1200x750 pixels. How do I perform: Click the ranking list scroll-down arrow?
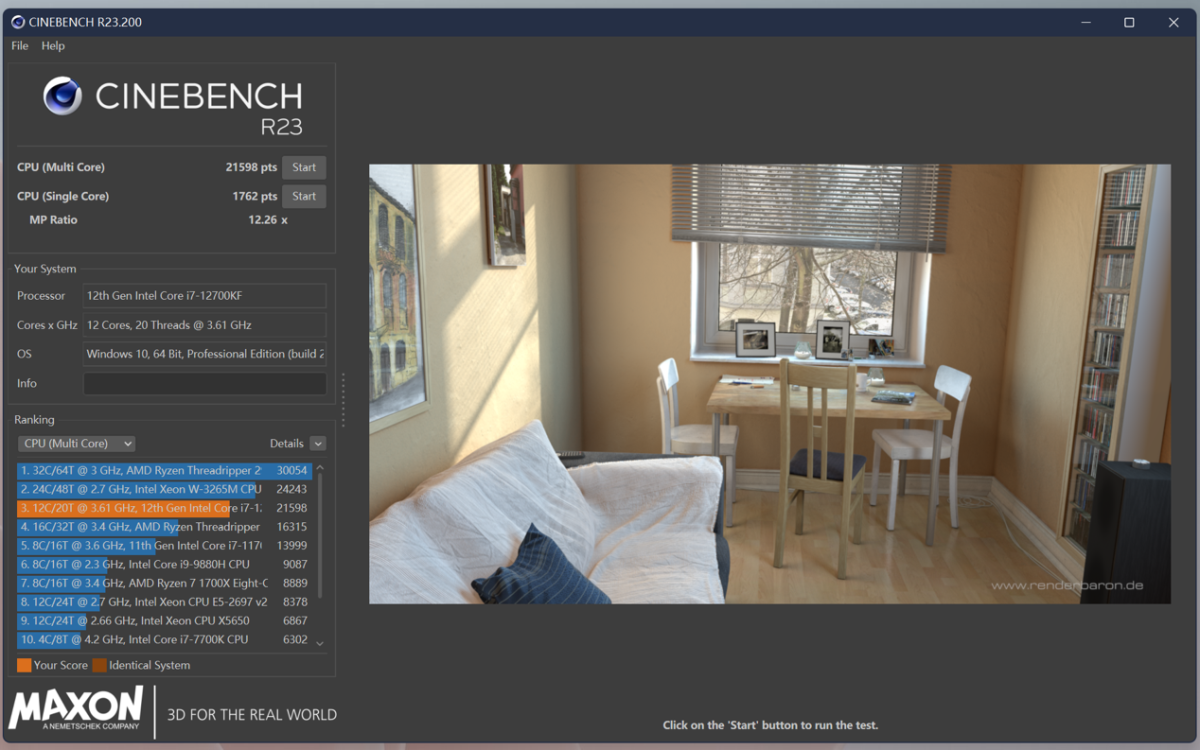pyautogui.click(x=320, y=643)
